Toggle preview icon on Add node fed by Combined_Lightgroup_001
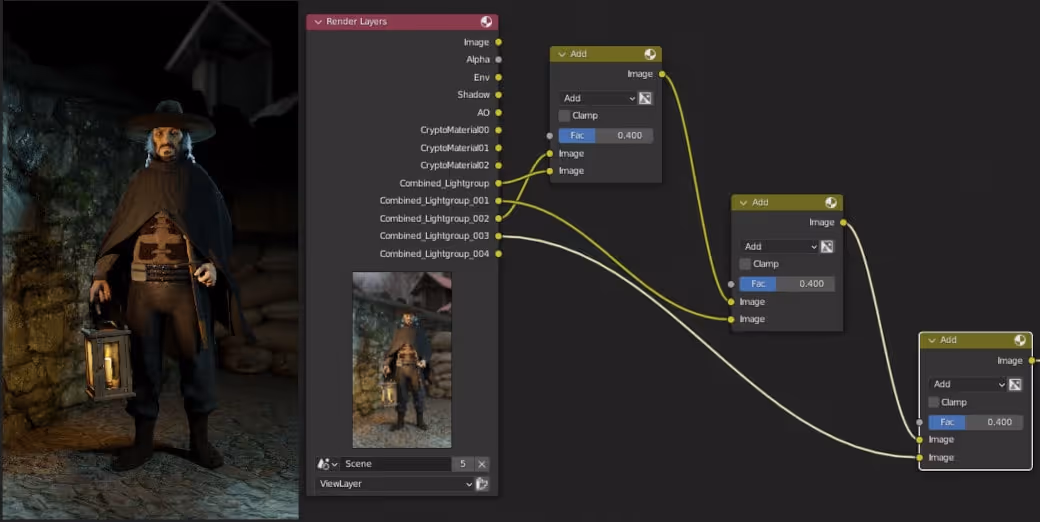Screen dimensions: 1040x522 click(x=831, y=202)
